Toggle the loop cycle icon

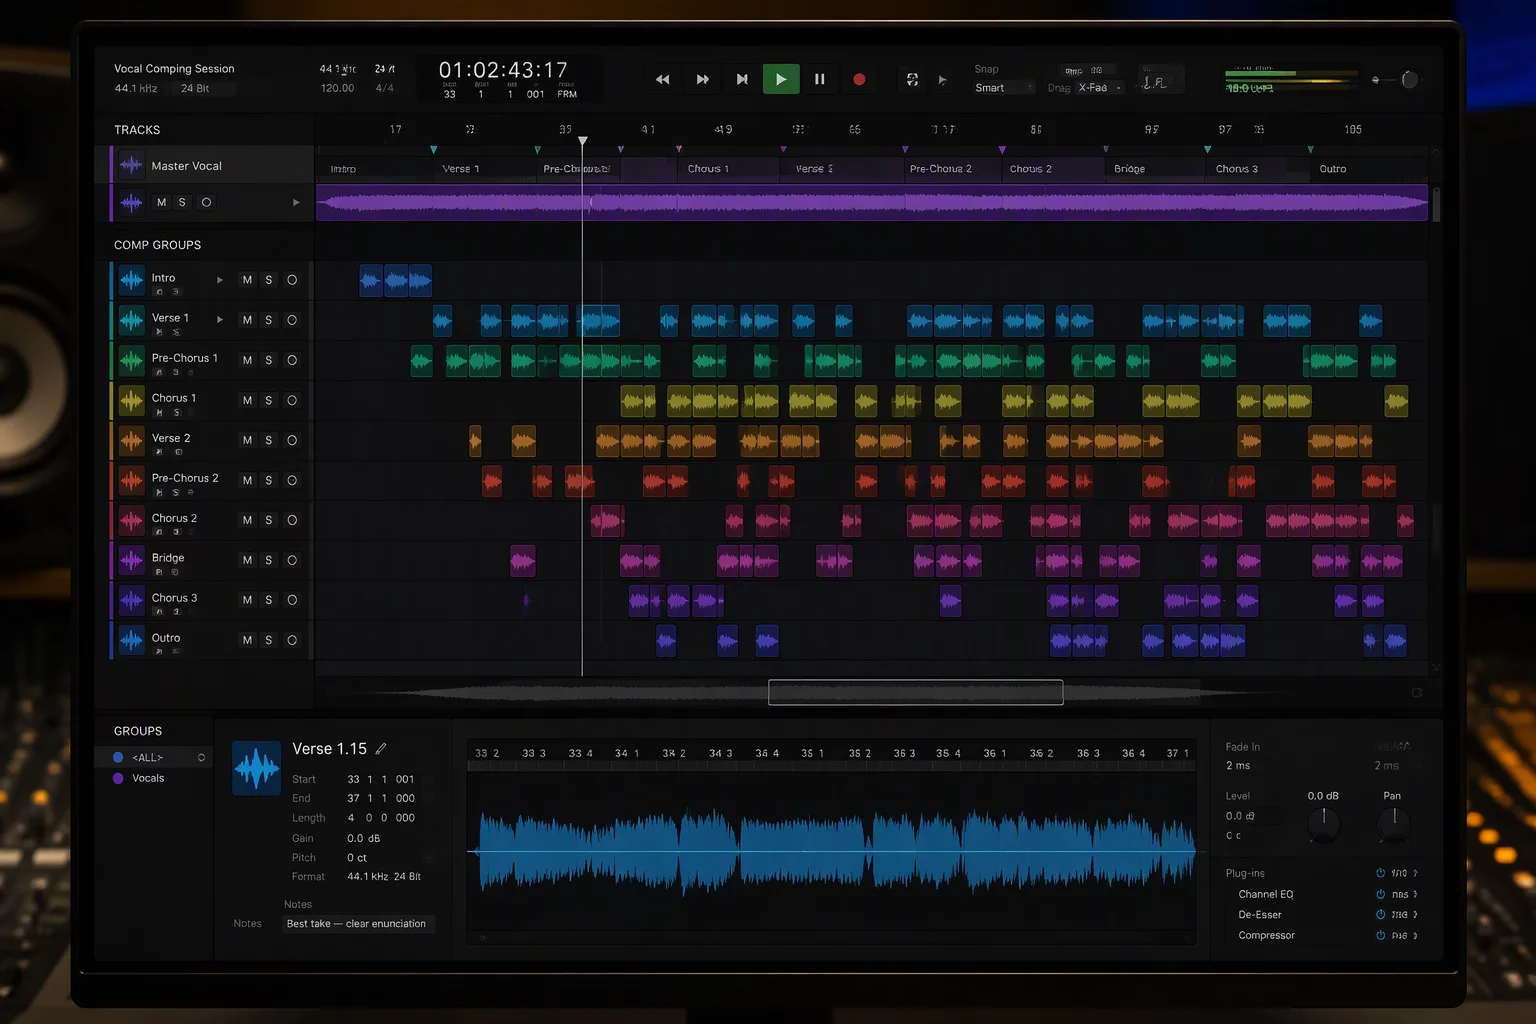[912, 79]
